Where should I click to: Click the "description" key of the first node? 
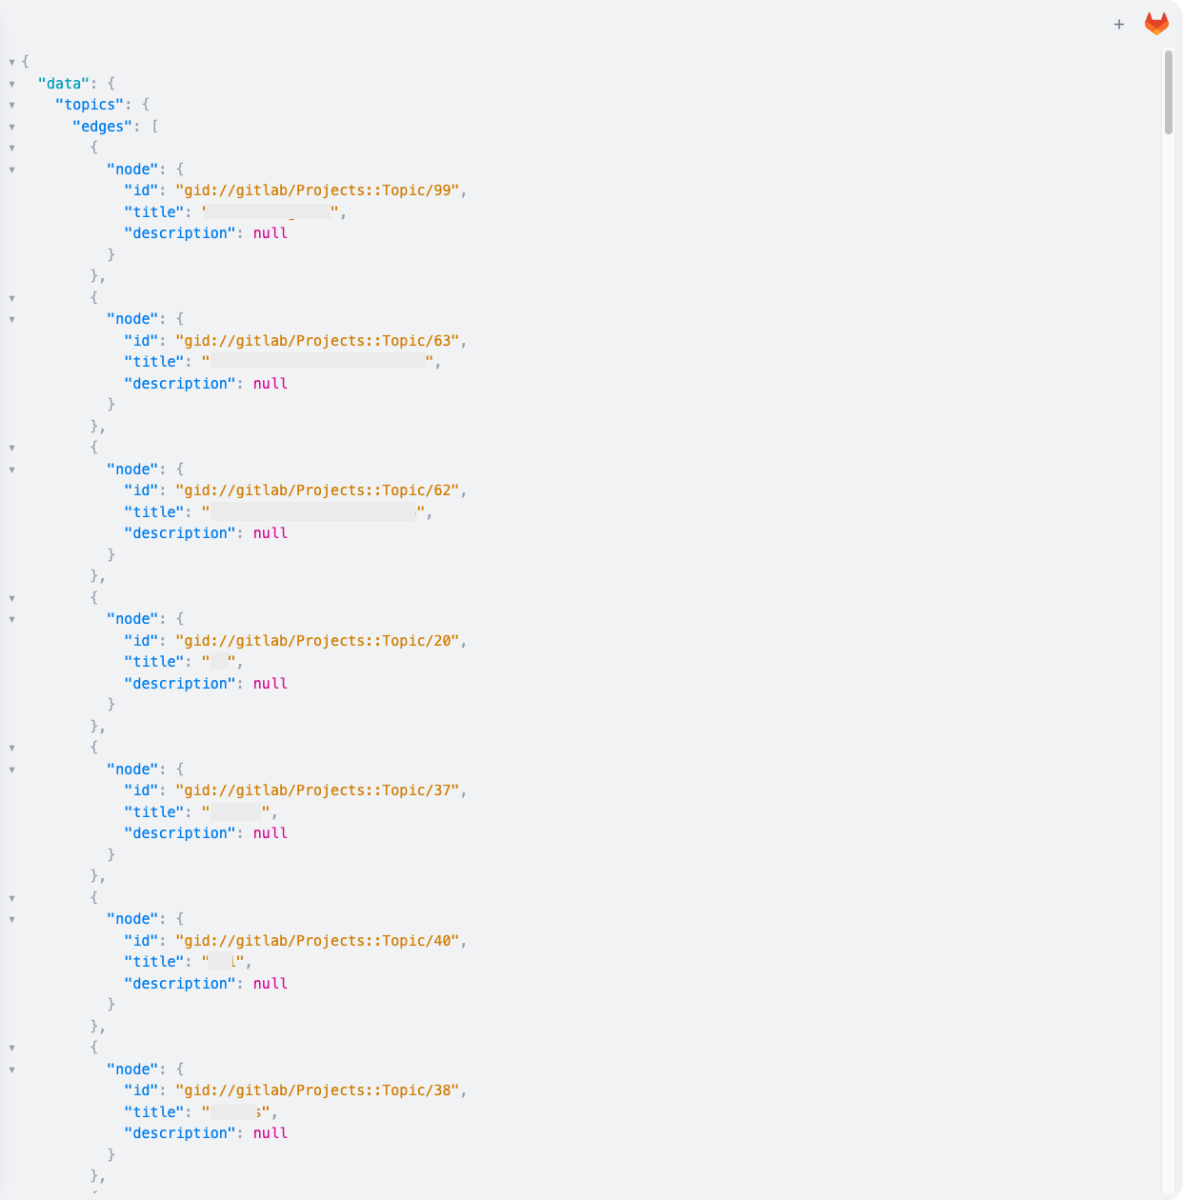pos(180,232)
